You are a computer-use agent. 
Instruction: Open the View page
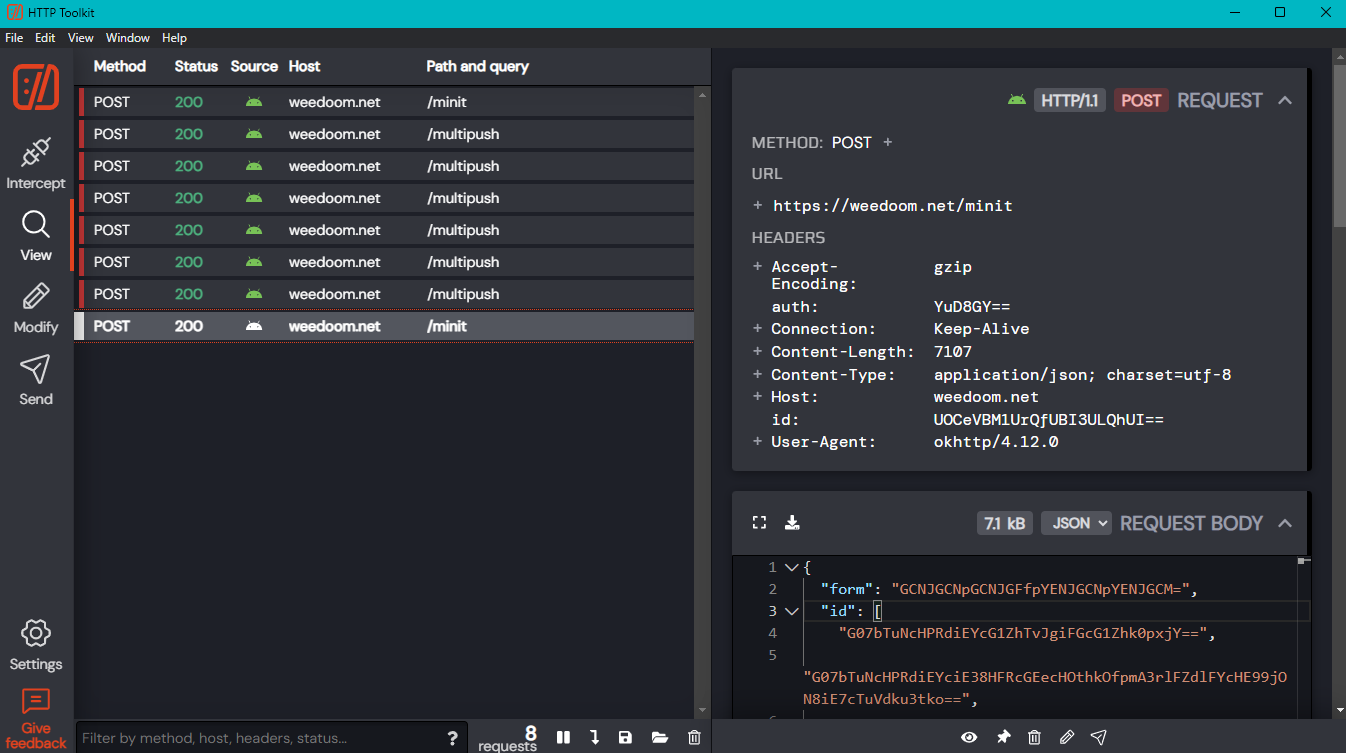pyautogui.click(x=36, y=237)
